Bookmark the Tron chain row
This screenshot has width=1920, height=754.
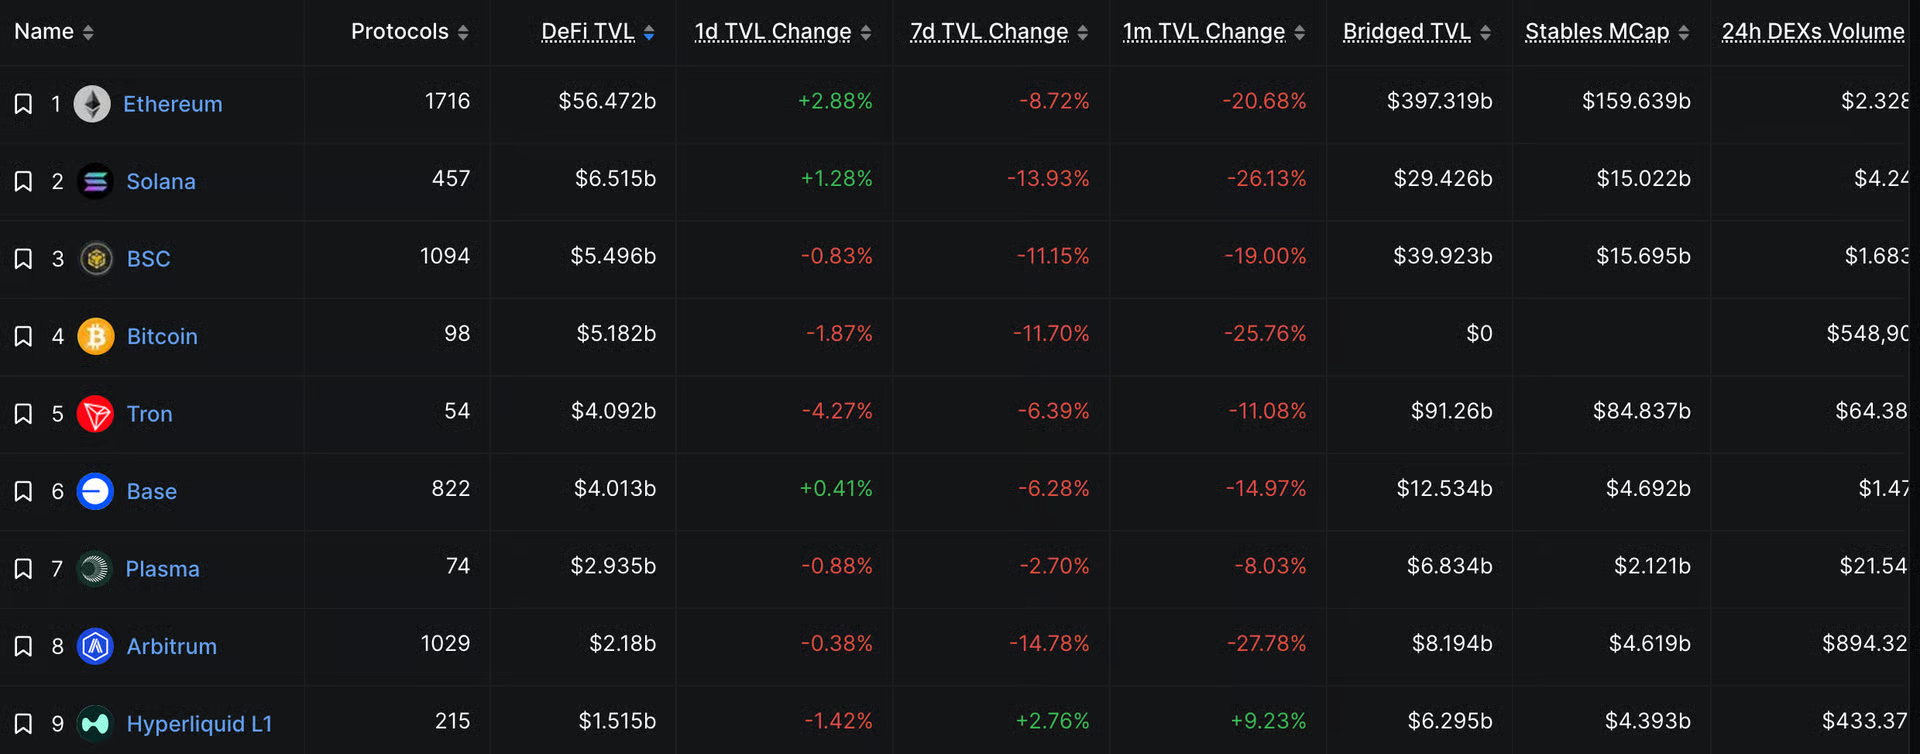click(x=23, y=414)
